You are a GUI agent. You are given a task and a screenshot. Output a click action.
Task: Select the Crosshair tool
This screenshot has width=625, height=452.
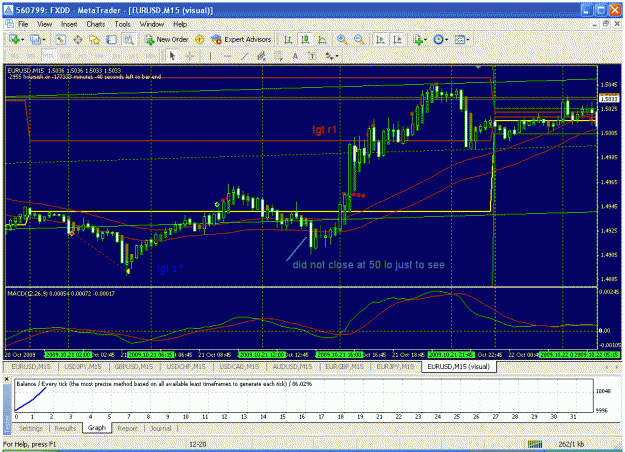pos(190,56)
